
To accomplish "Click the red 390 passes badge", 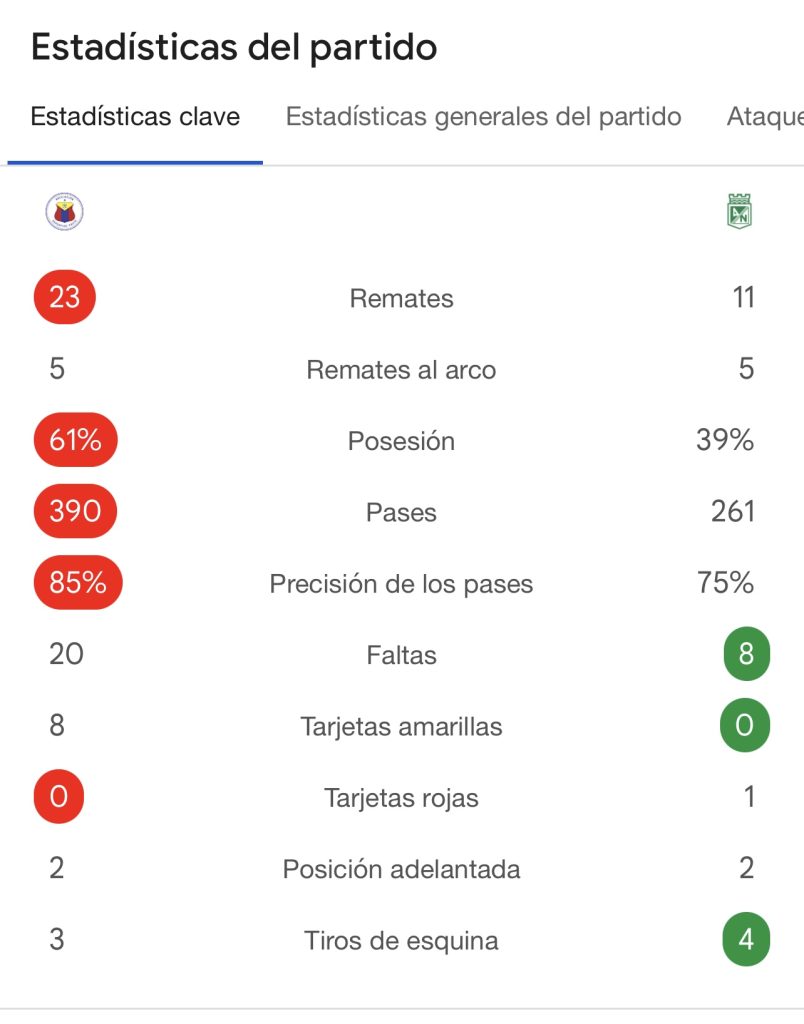I will click(x=76, y=512).
